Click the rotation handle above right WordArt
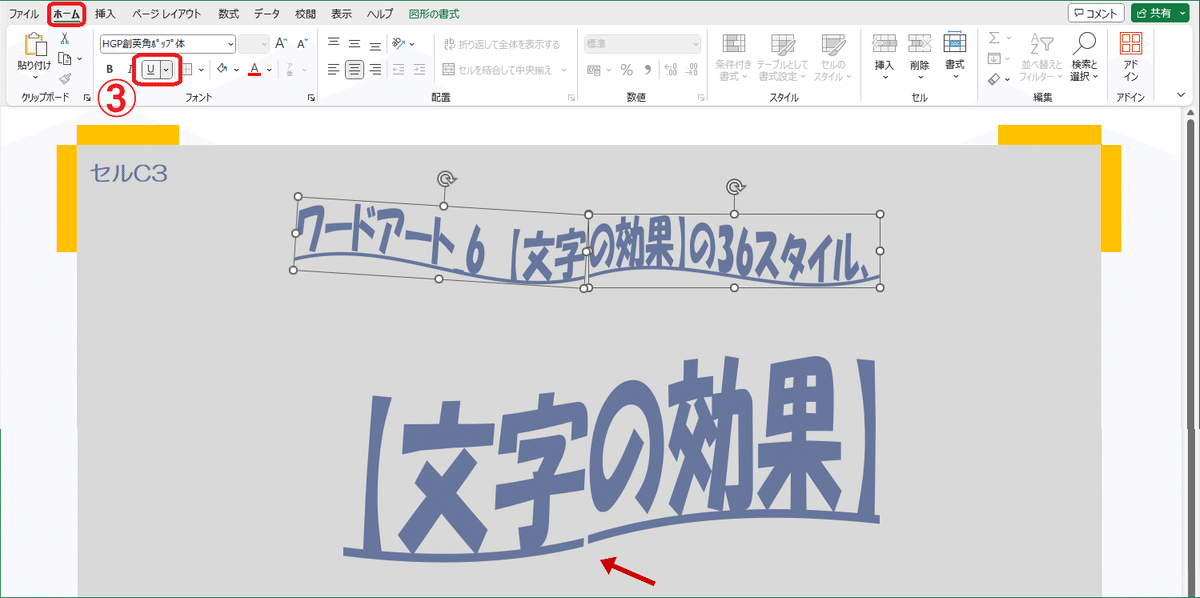 pyautogui.click(x=734, y=187)
